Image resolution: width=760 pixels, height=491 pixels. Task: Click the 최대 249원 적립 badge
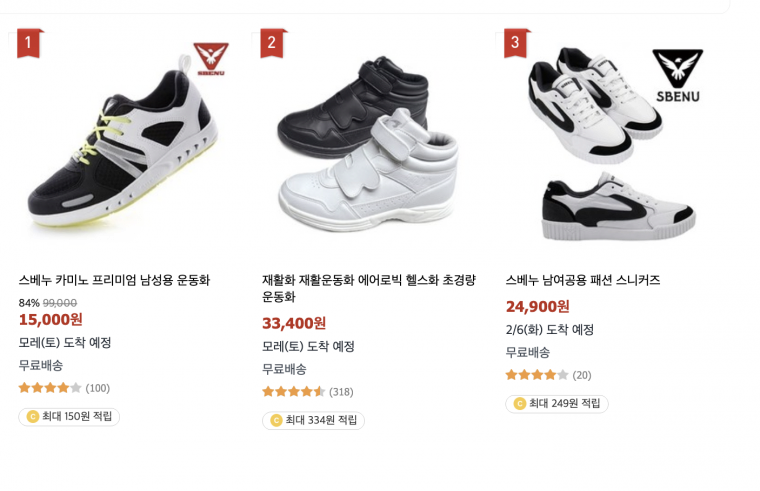coord(557,404)
